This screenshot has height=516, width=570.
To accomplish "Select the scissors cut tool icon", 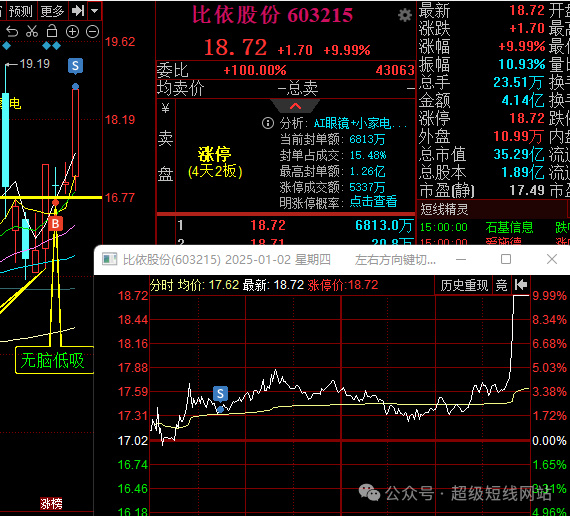I will coord(32,32).
